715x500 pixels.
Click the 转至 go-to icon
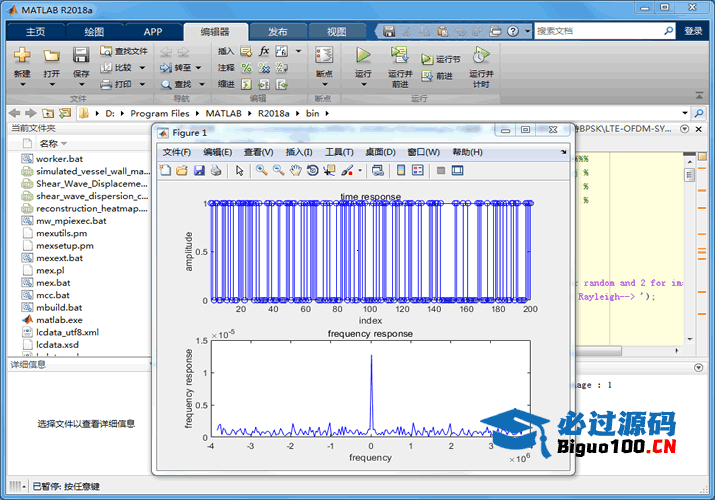(166, 68)
